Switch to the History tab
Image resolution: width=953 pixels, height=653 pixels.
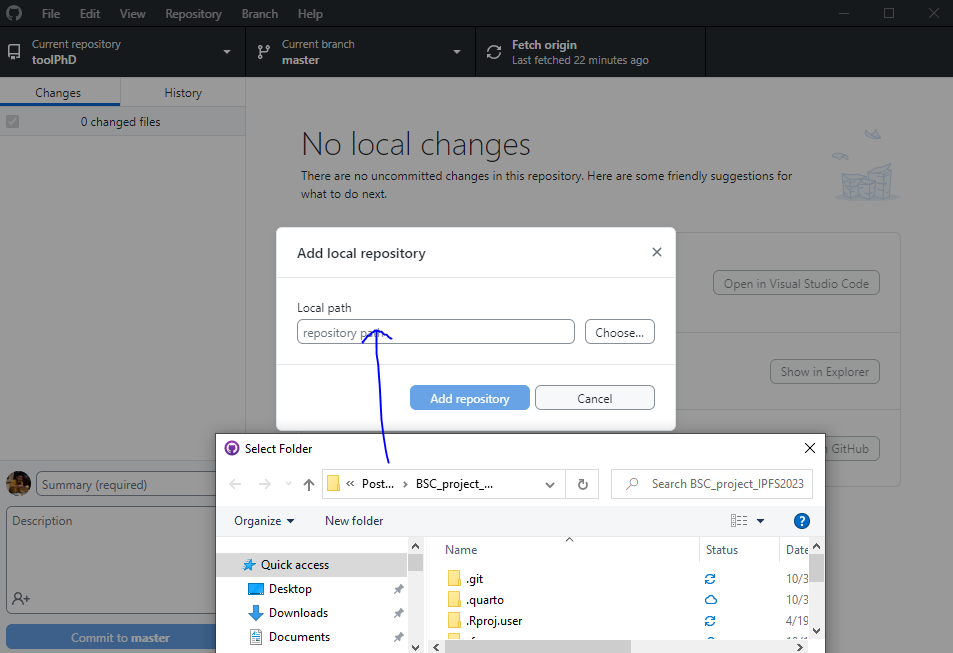click(x=183, y=93)
